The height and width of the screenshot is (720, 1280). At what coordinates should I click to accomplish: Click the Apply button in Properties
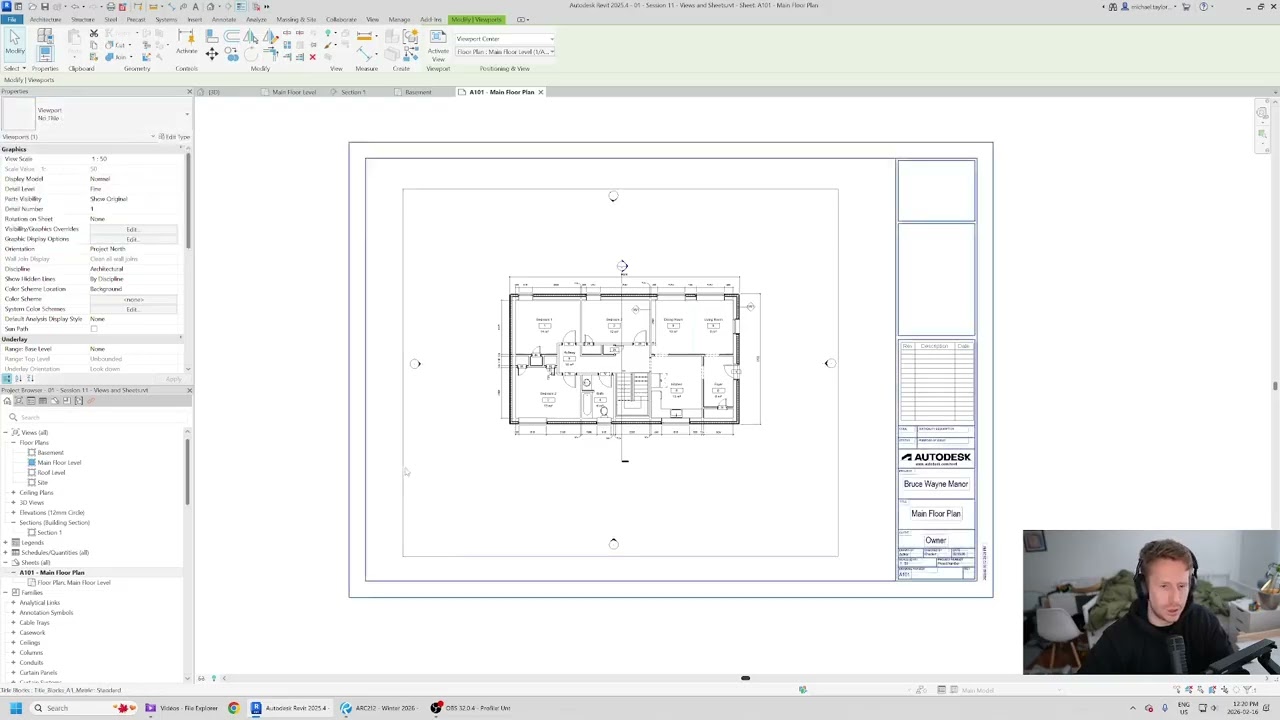point(174,379)
